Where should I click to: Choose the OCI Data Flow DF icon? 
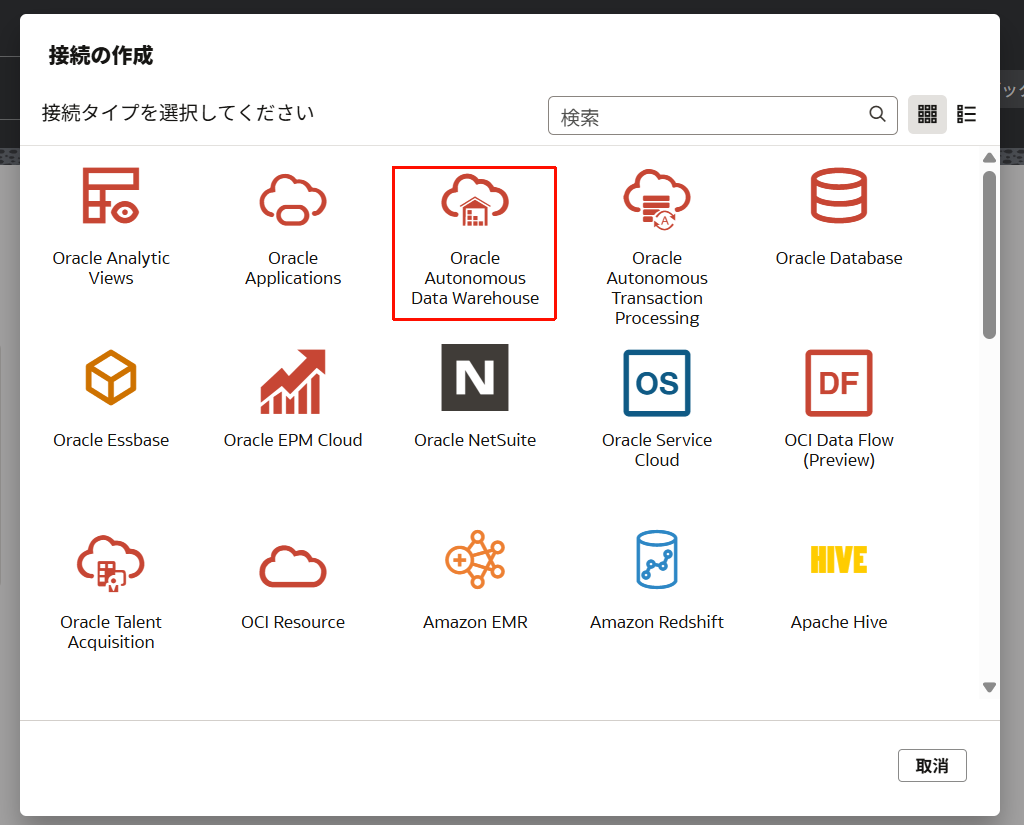(x=839, y=383)
